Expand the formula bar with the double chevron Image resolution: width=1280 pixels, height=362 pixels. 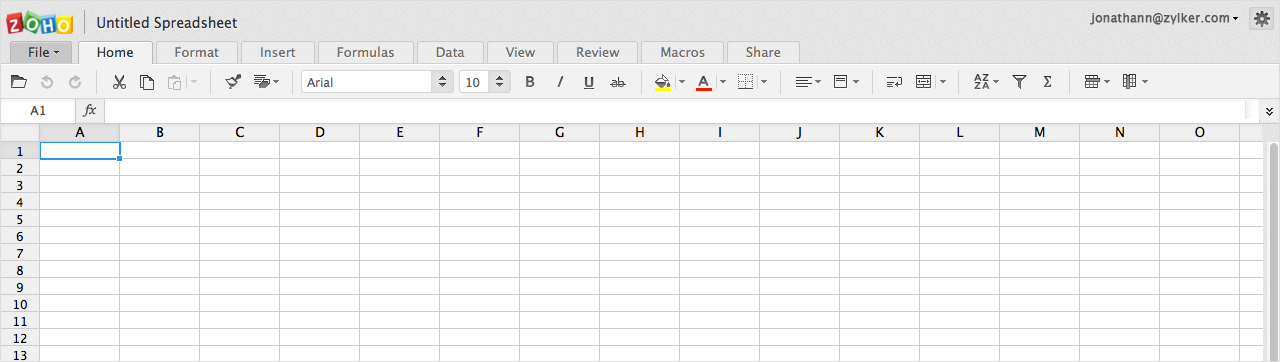[x=1269, y=111]
